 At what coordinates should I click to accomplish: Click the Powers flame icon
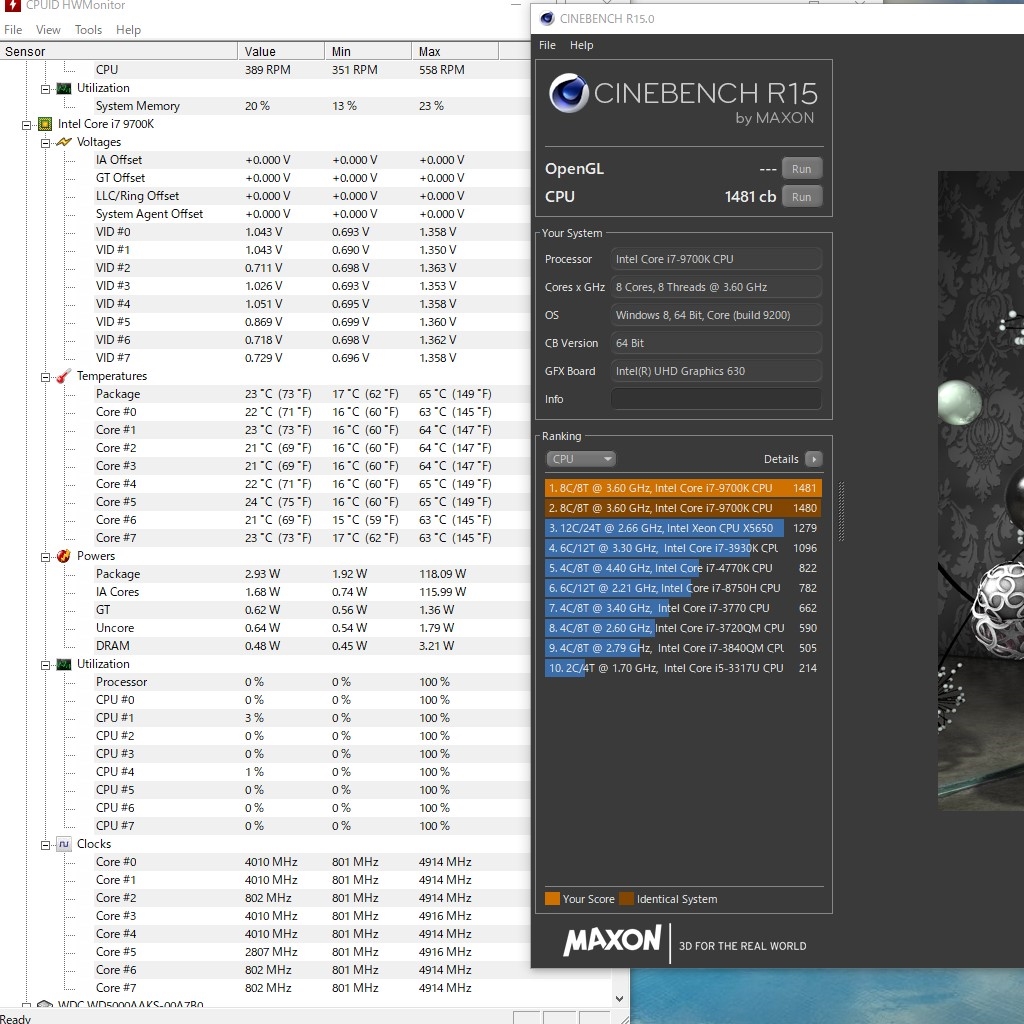(63, 556)
